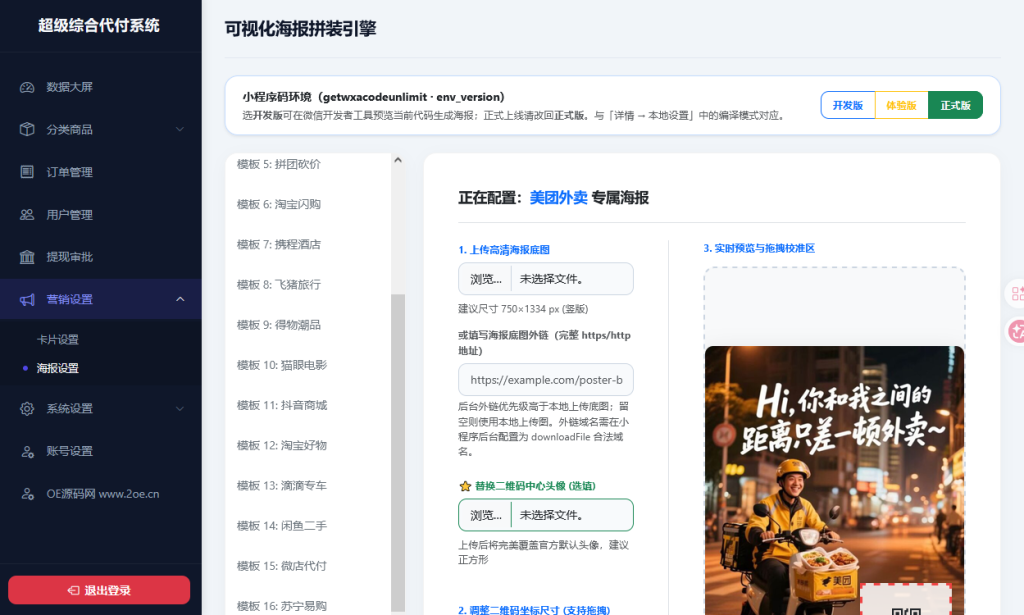Click the 账号设置 user icon

[27, 451]
